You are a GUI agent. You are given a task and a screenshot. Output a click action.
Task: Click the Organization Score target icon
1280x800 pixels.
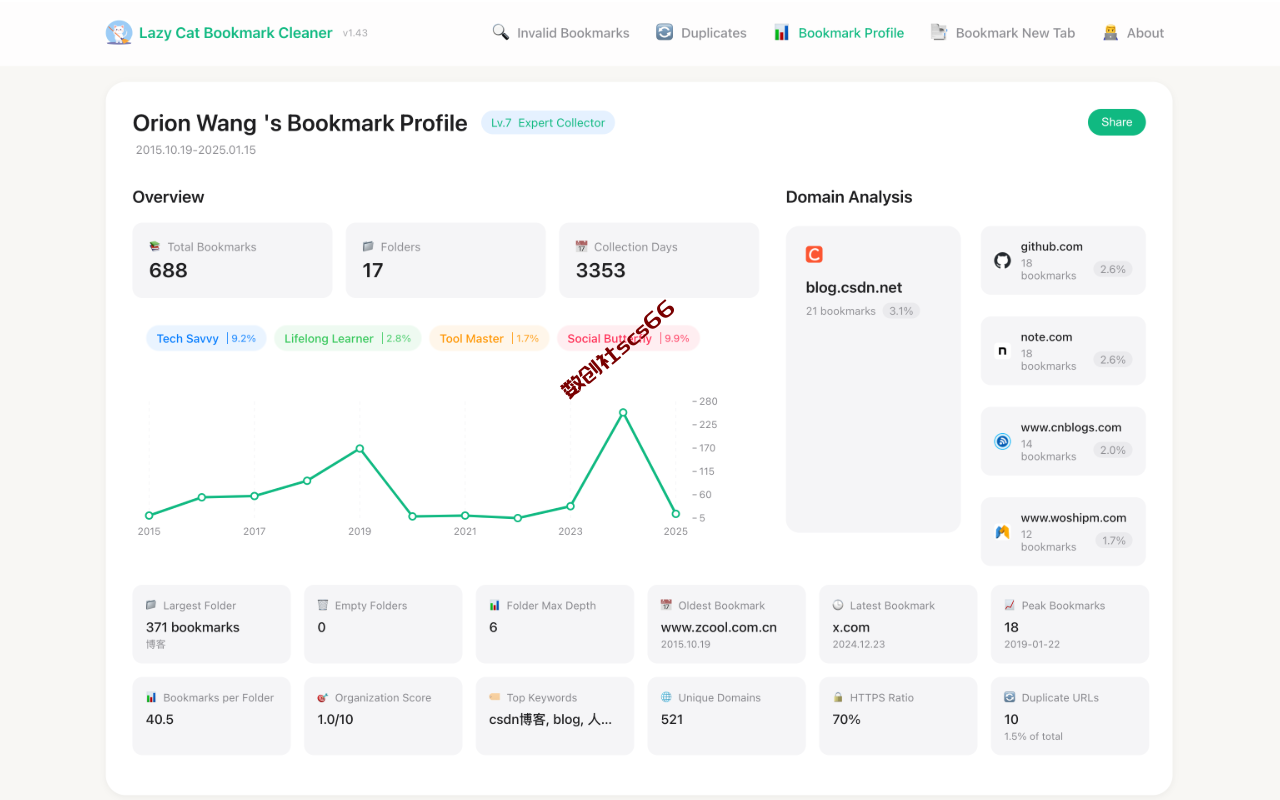tap(323, 697)
